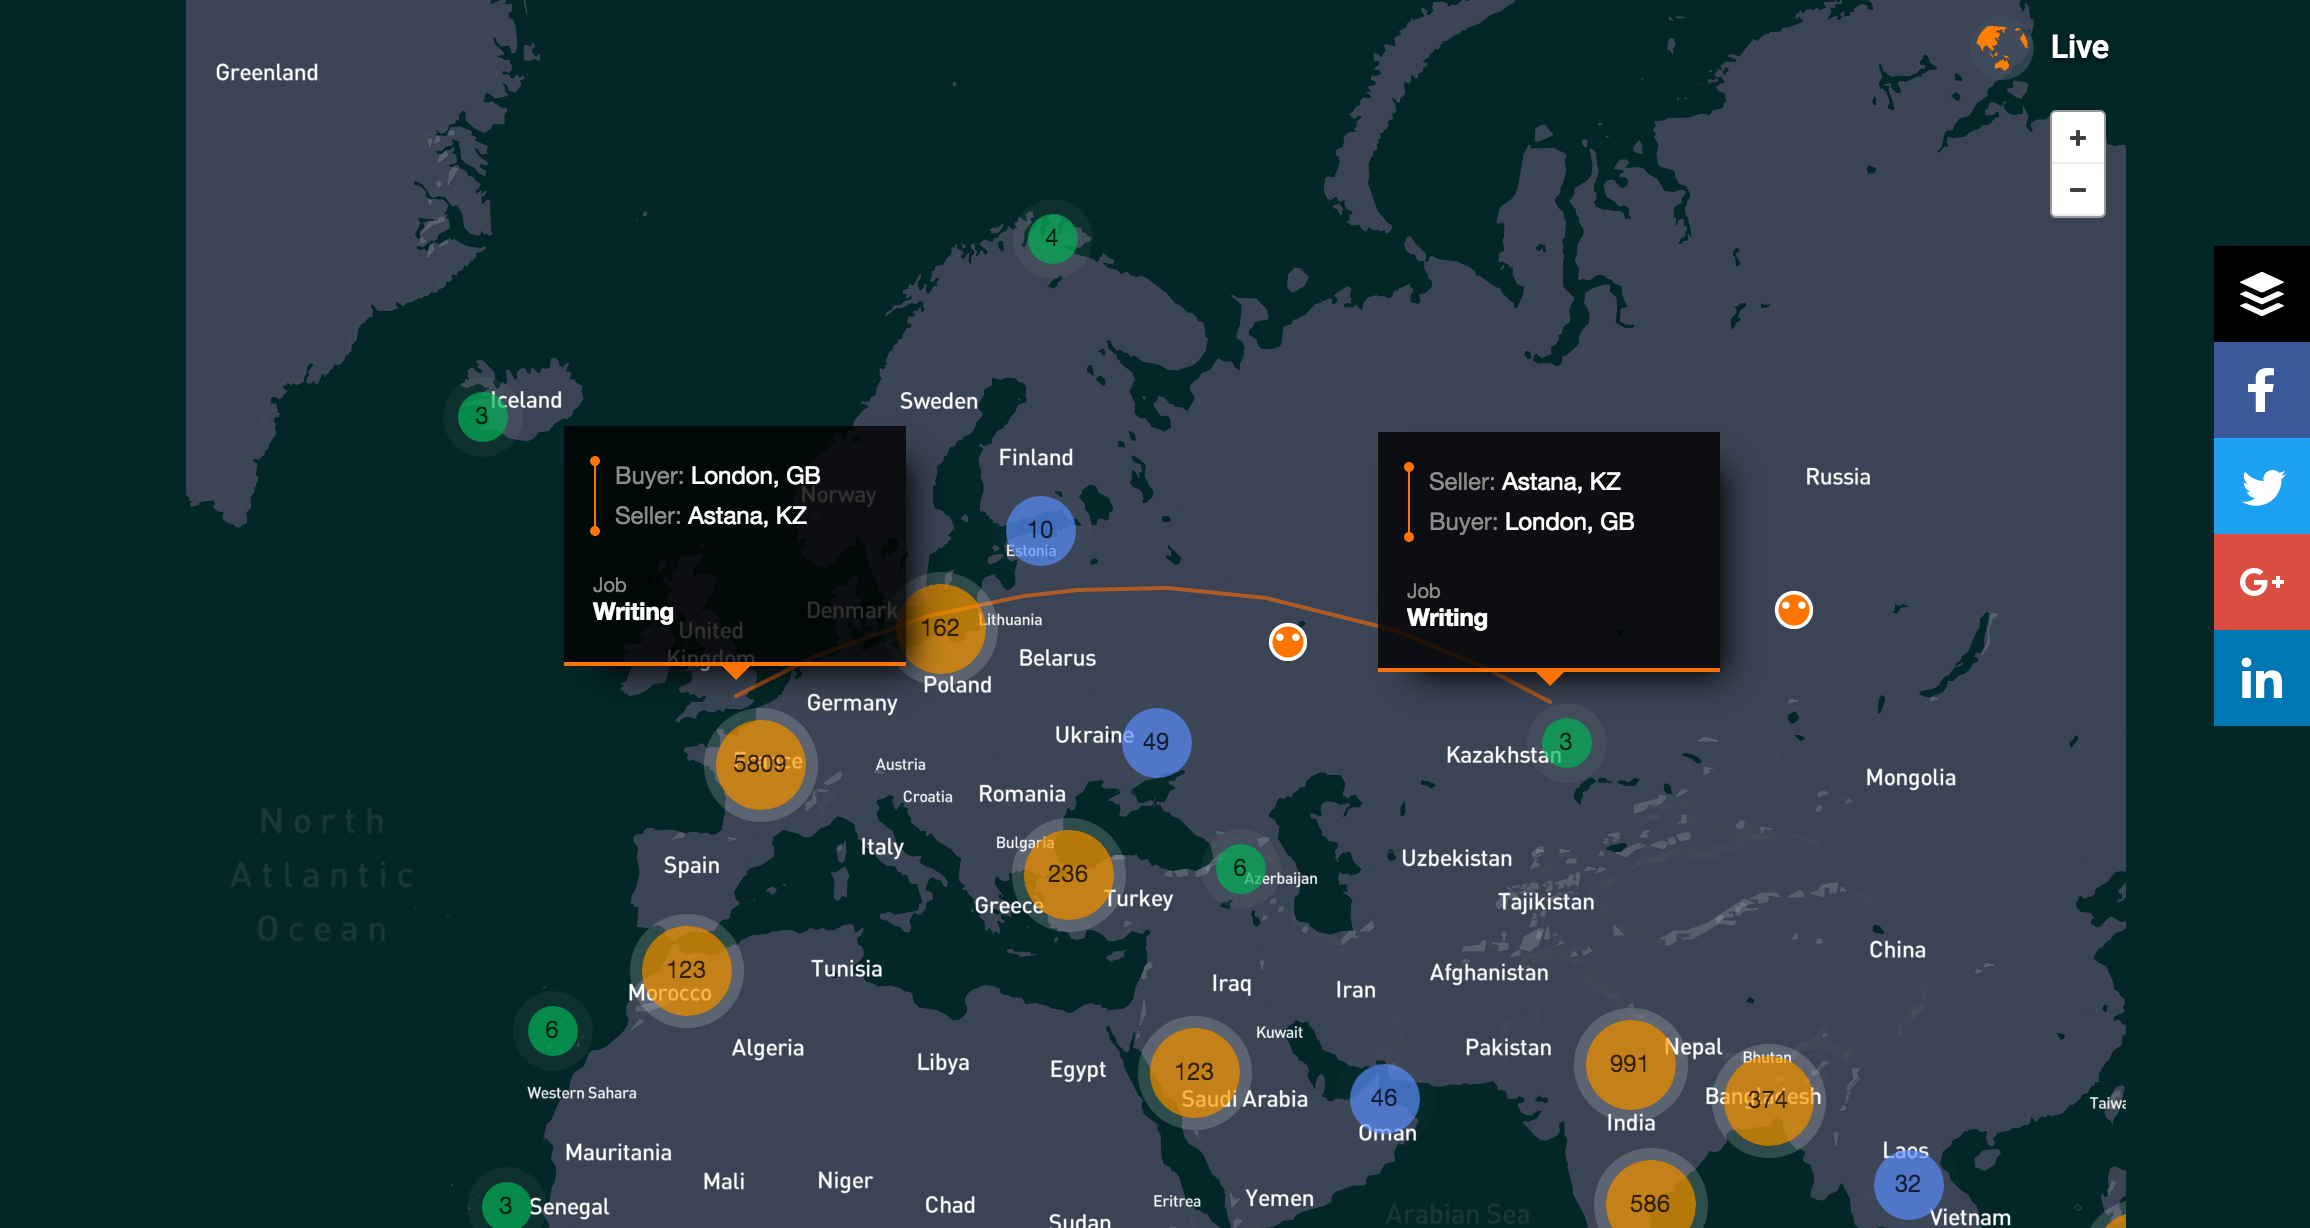
Task: Click the Iran map label
Action: tap(1356, 990)
